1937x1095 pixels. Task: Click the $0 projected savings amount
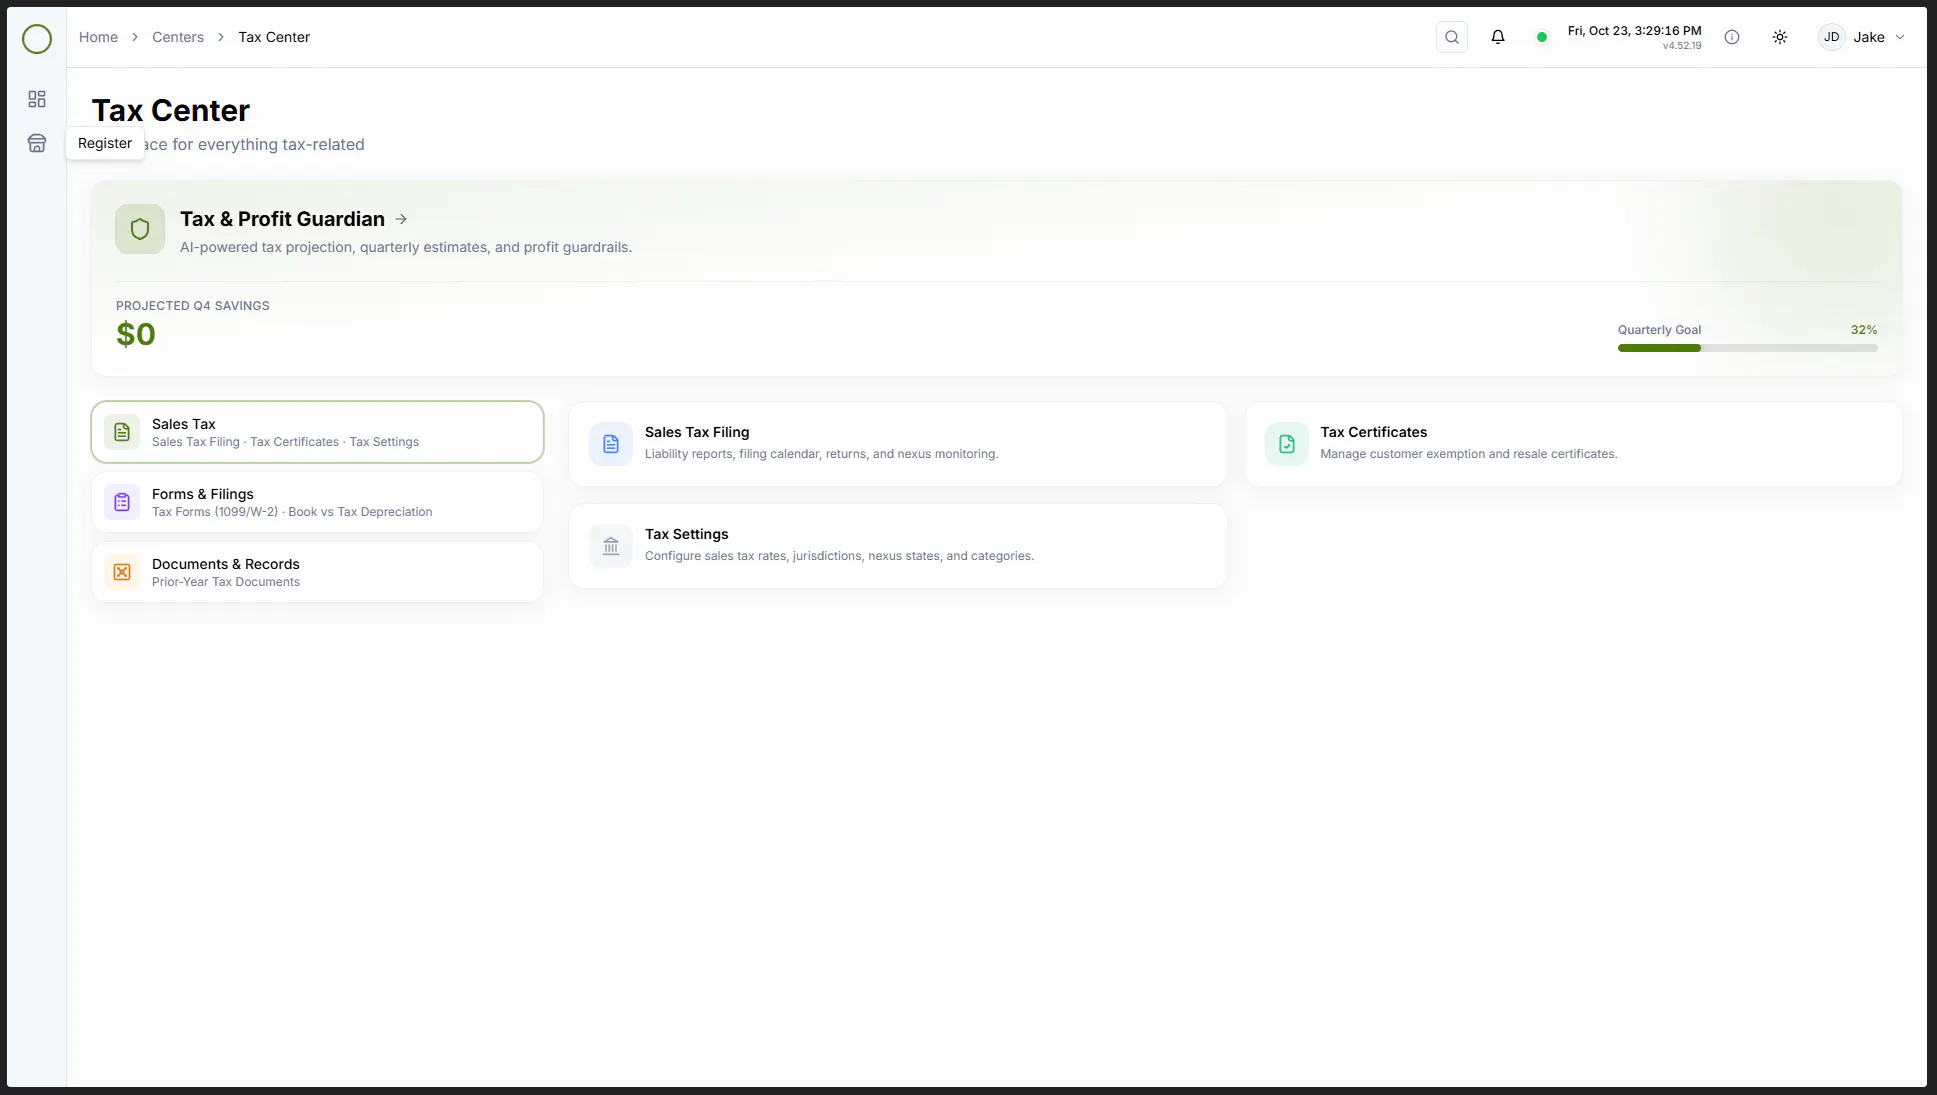136,334
